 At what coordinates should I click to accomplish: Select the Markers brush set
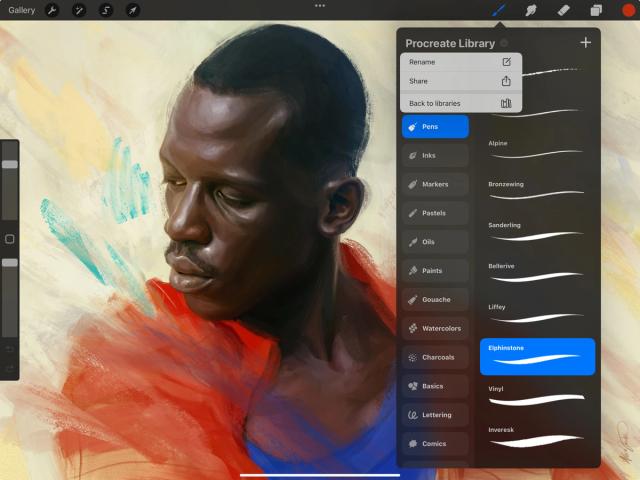point(435,184)
